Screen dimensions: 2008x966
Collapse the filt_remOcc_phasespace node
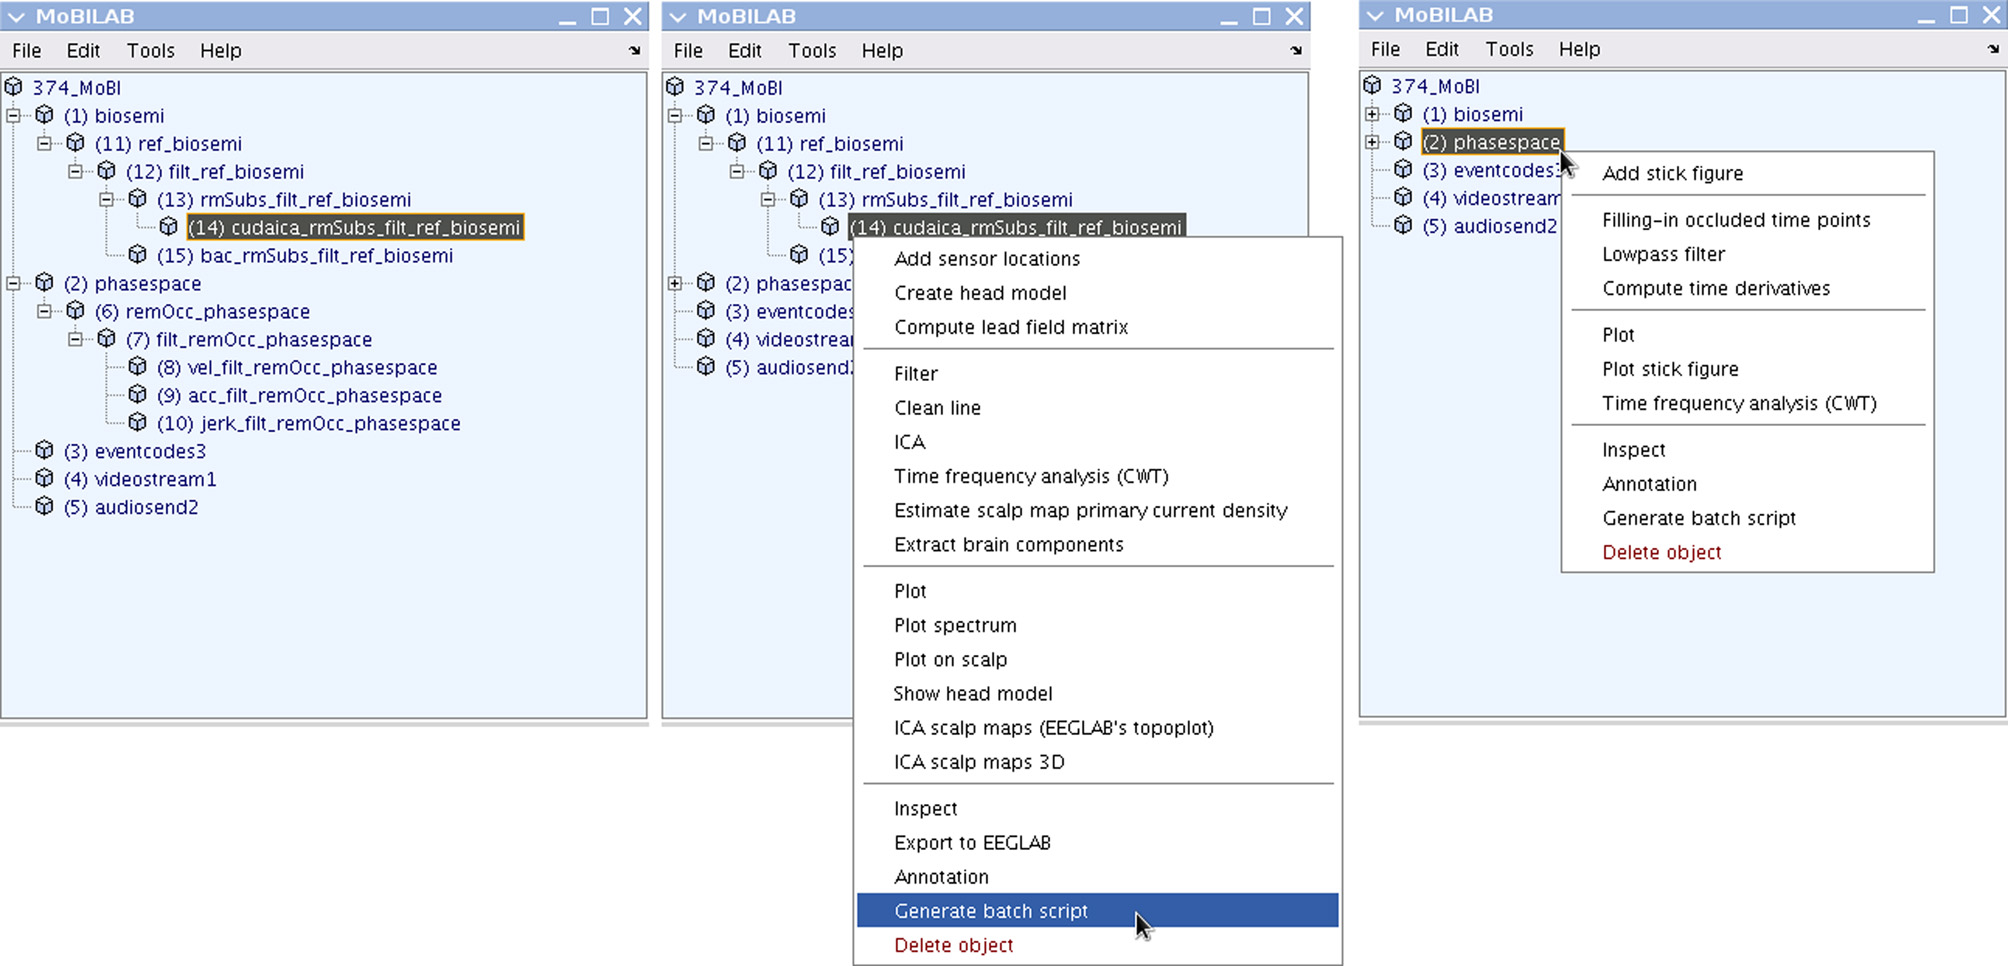point(76,339)
